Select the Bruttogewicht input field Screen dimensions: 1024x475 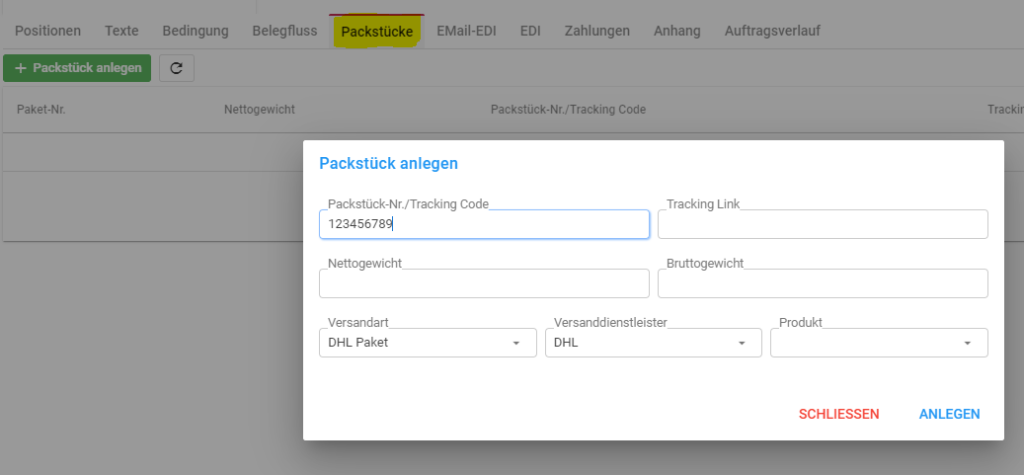click(x=822, y=284)
